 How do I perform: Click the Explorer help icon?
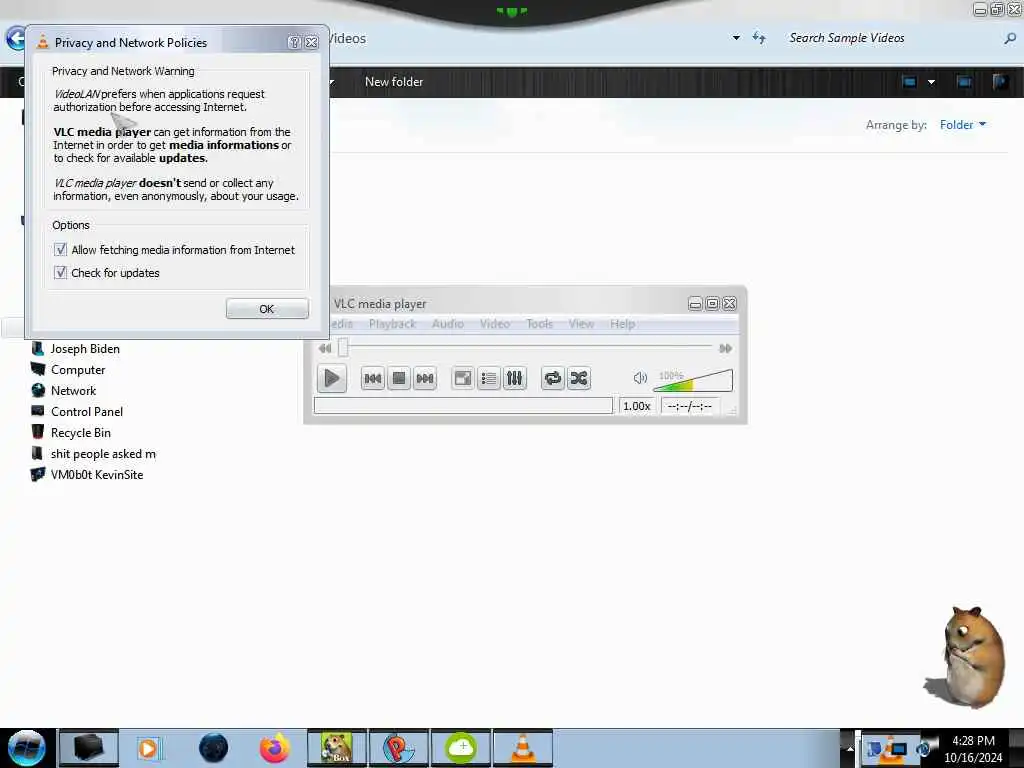coord(1000,82)
